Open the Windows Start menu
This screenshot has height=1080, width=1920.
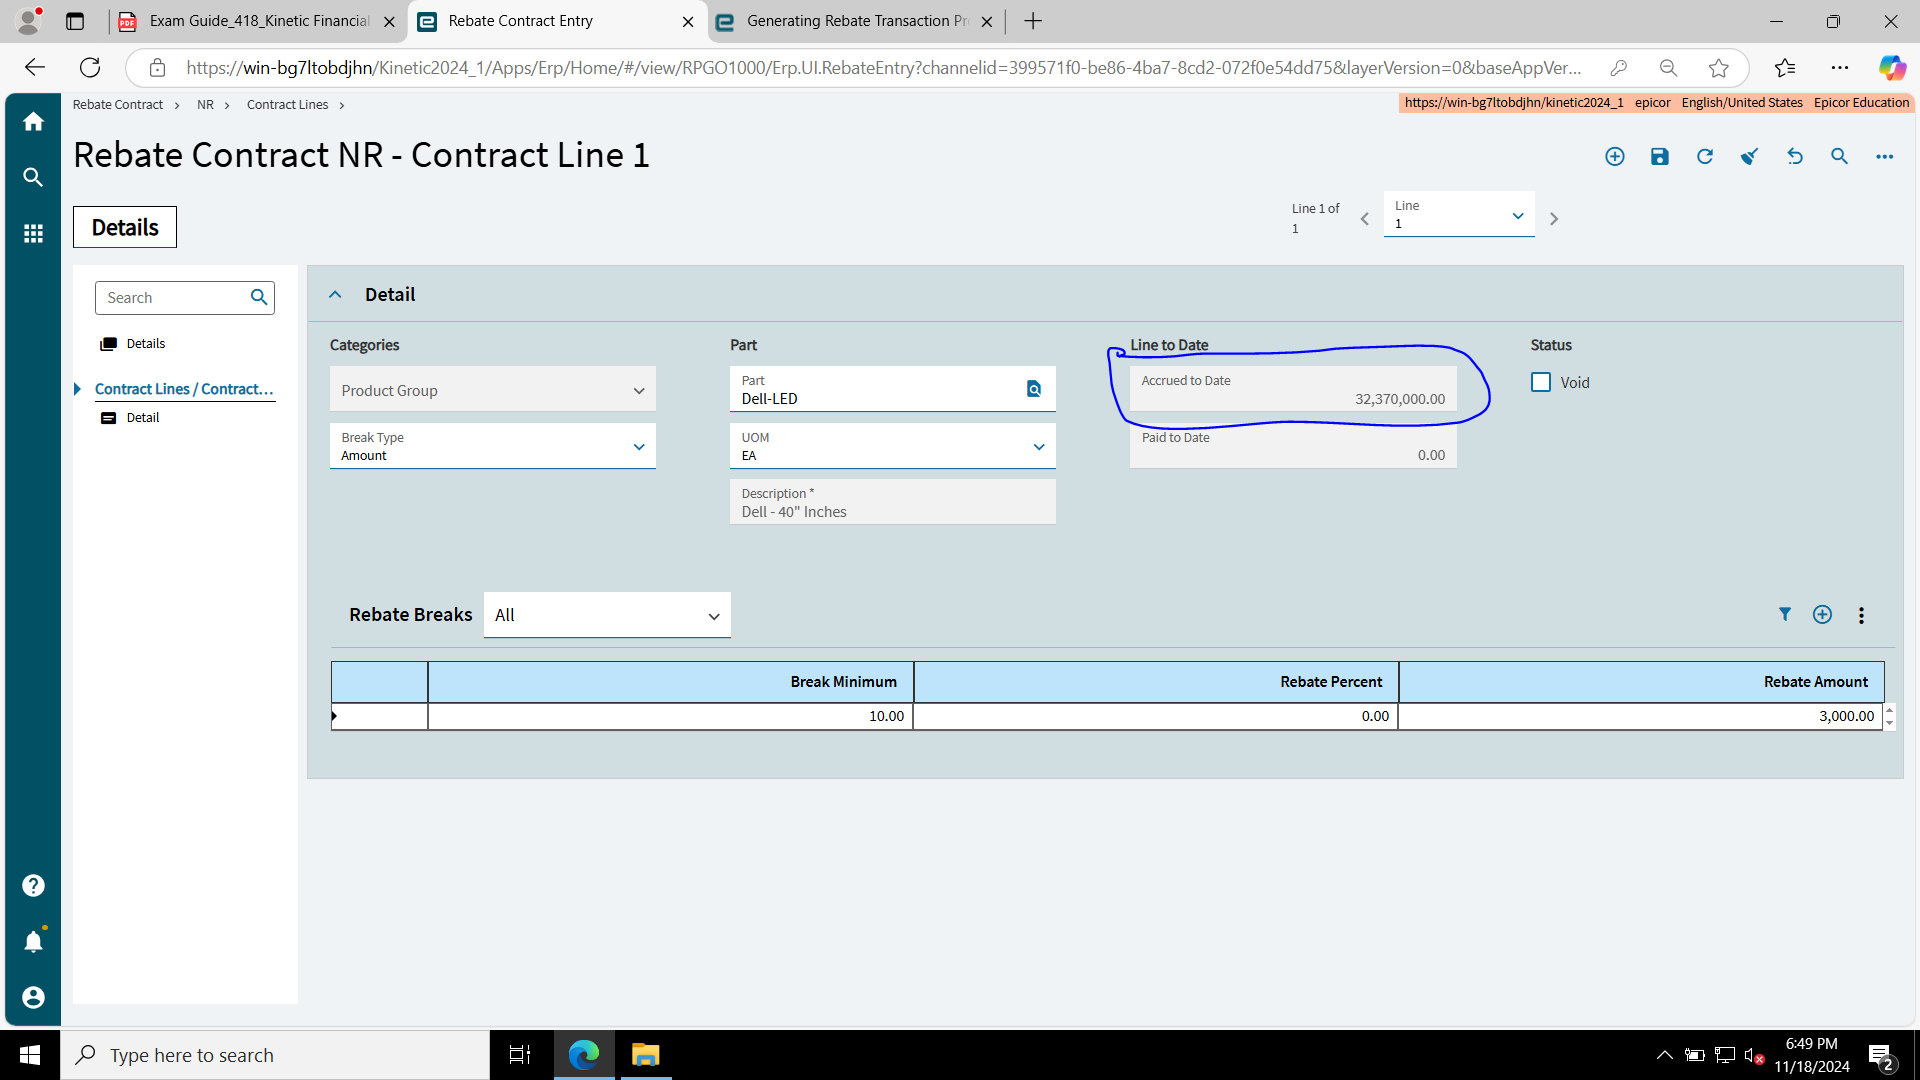pyautogui.click(x=30, y=1055)
